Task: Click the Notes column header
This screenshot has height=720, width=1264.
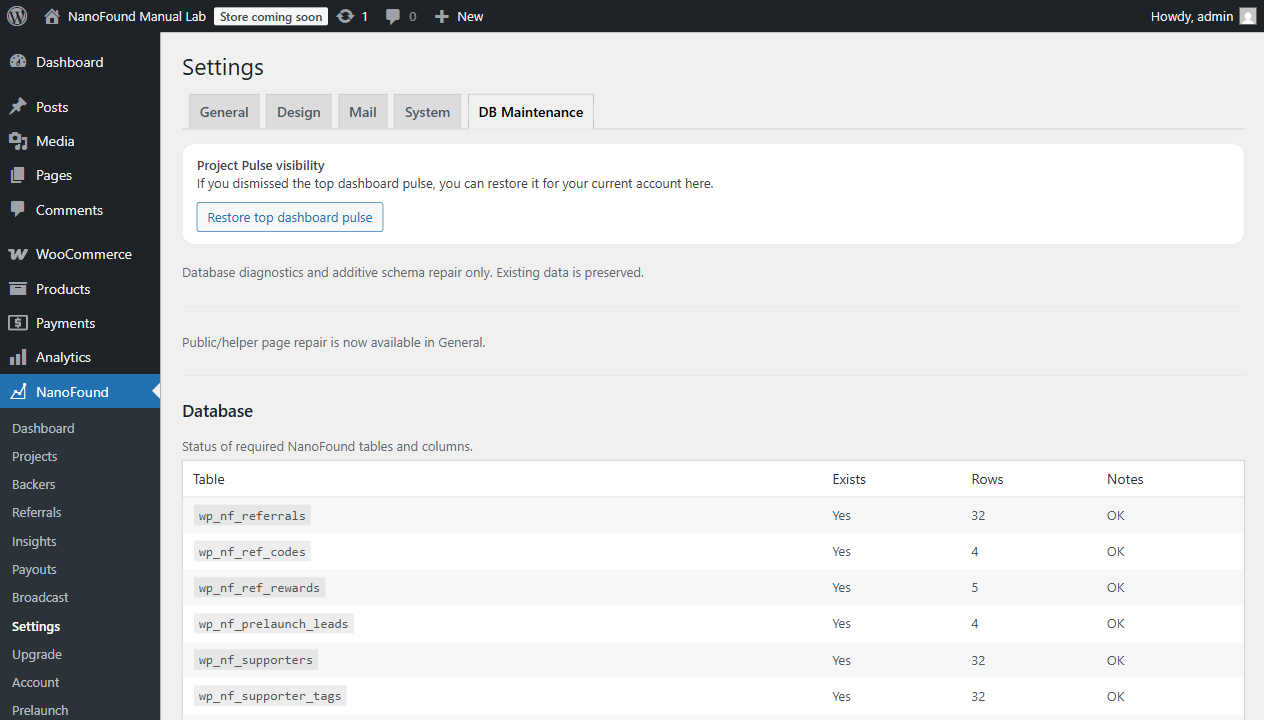Action: 1125,479
